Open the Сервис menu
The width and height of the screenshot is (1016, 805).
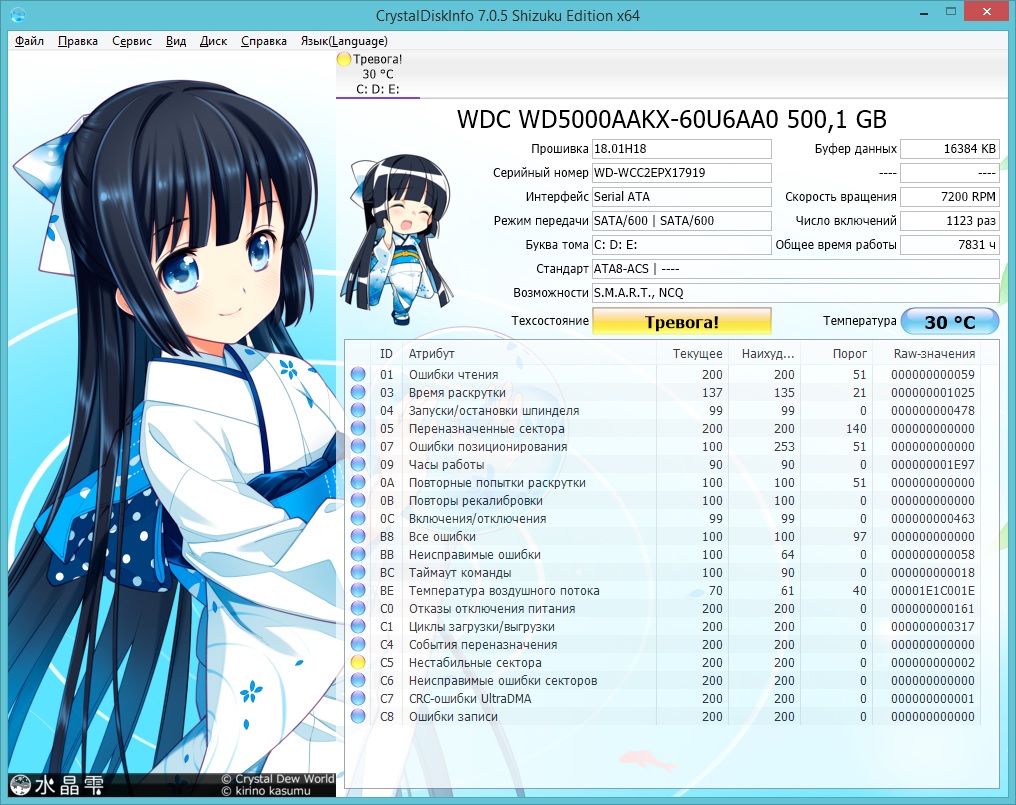[x=132, y=41]
